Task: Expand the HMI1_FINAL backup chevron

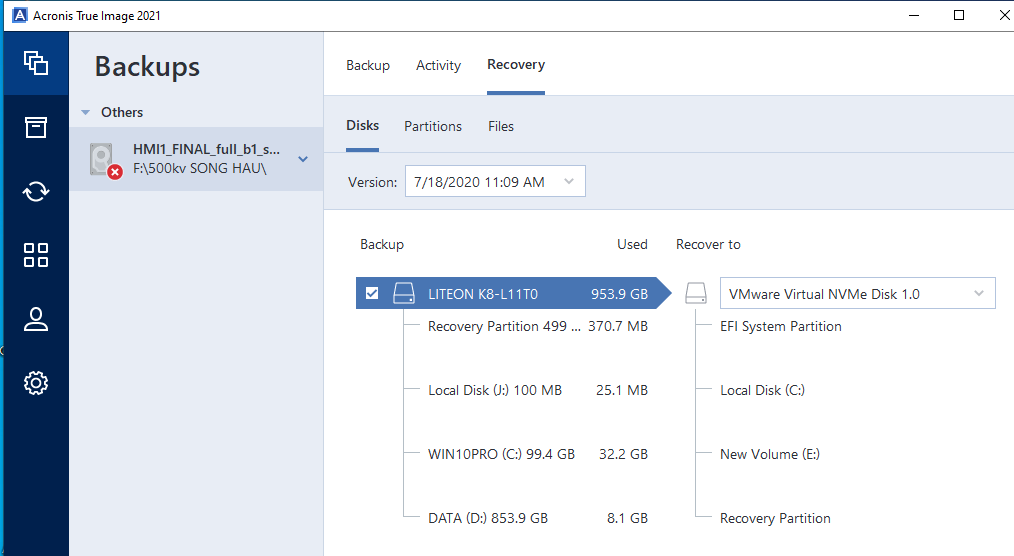Action: point(303,159)
